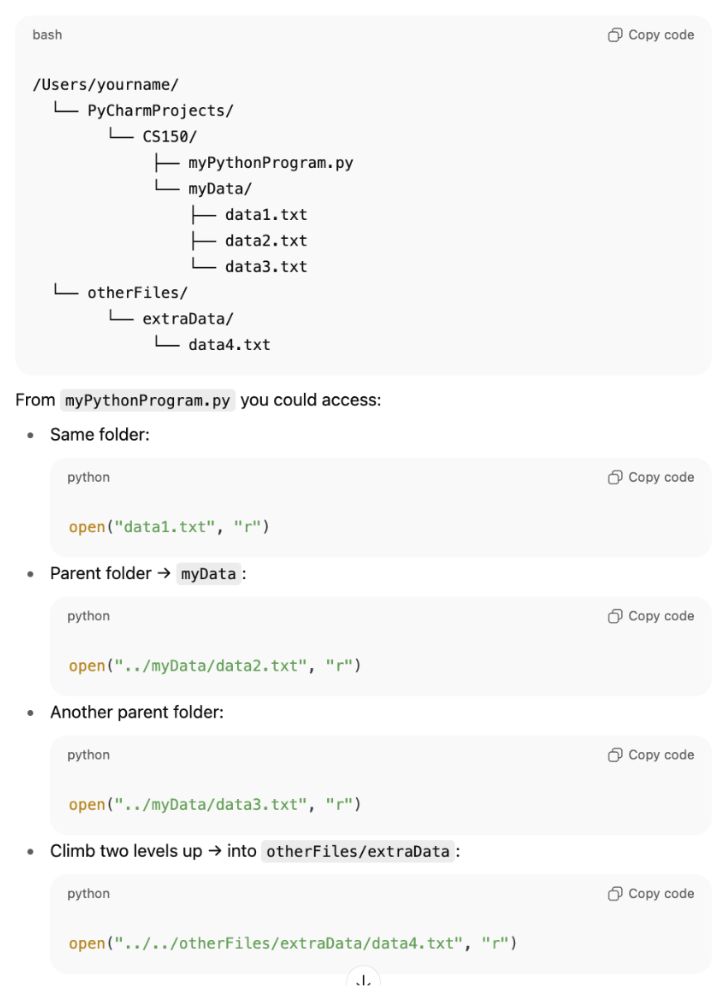
Task: Click data4.txt in the directory tree
Action: click(x=229, y=345)
